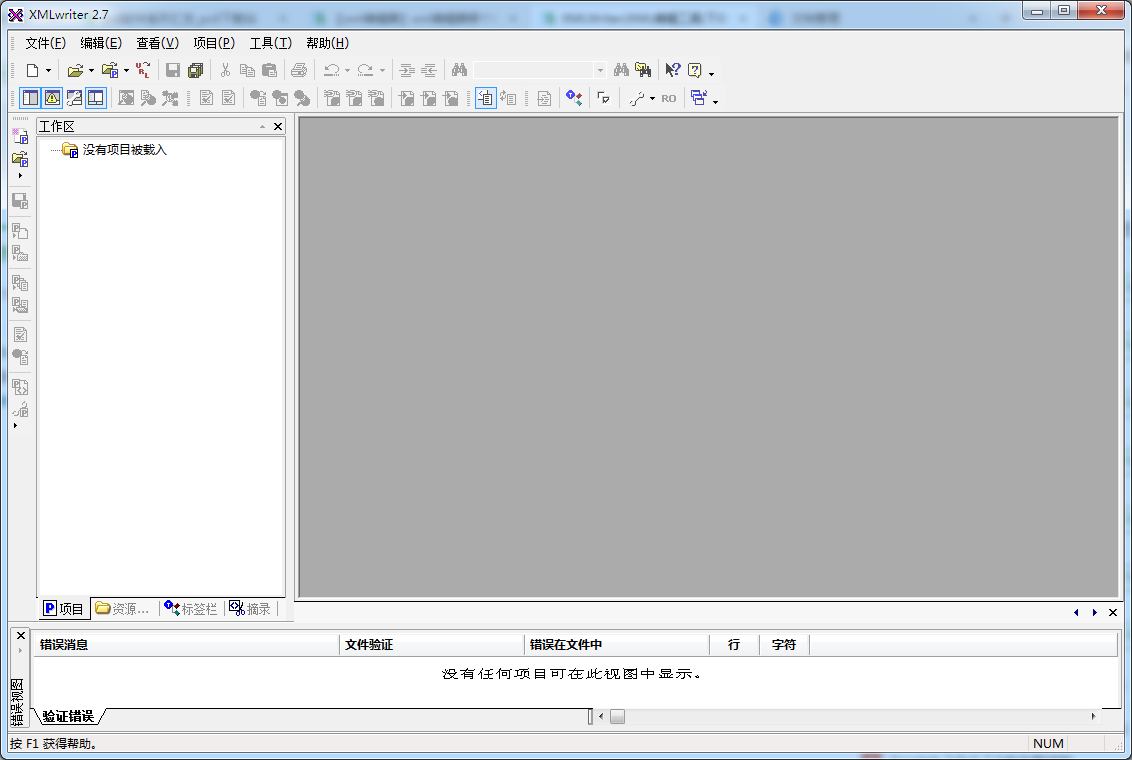The height and width of the screenshot is (760, 1132).
Task: Expand the open file recent list arrow
Action: (91, 71)
